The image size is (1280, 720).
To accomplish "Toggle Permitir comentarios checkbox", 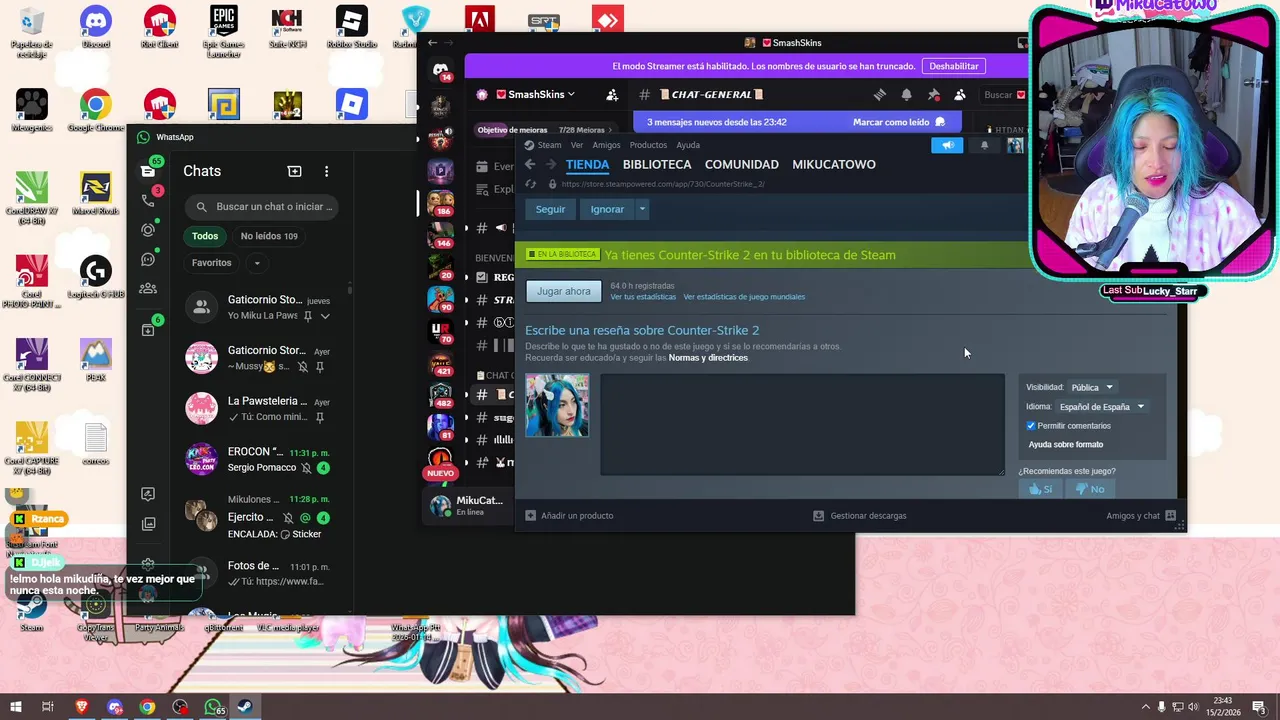I will point(1031,426).
